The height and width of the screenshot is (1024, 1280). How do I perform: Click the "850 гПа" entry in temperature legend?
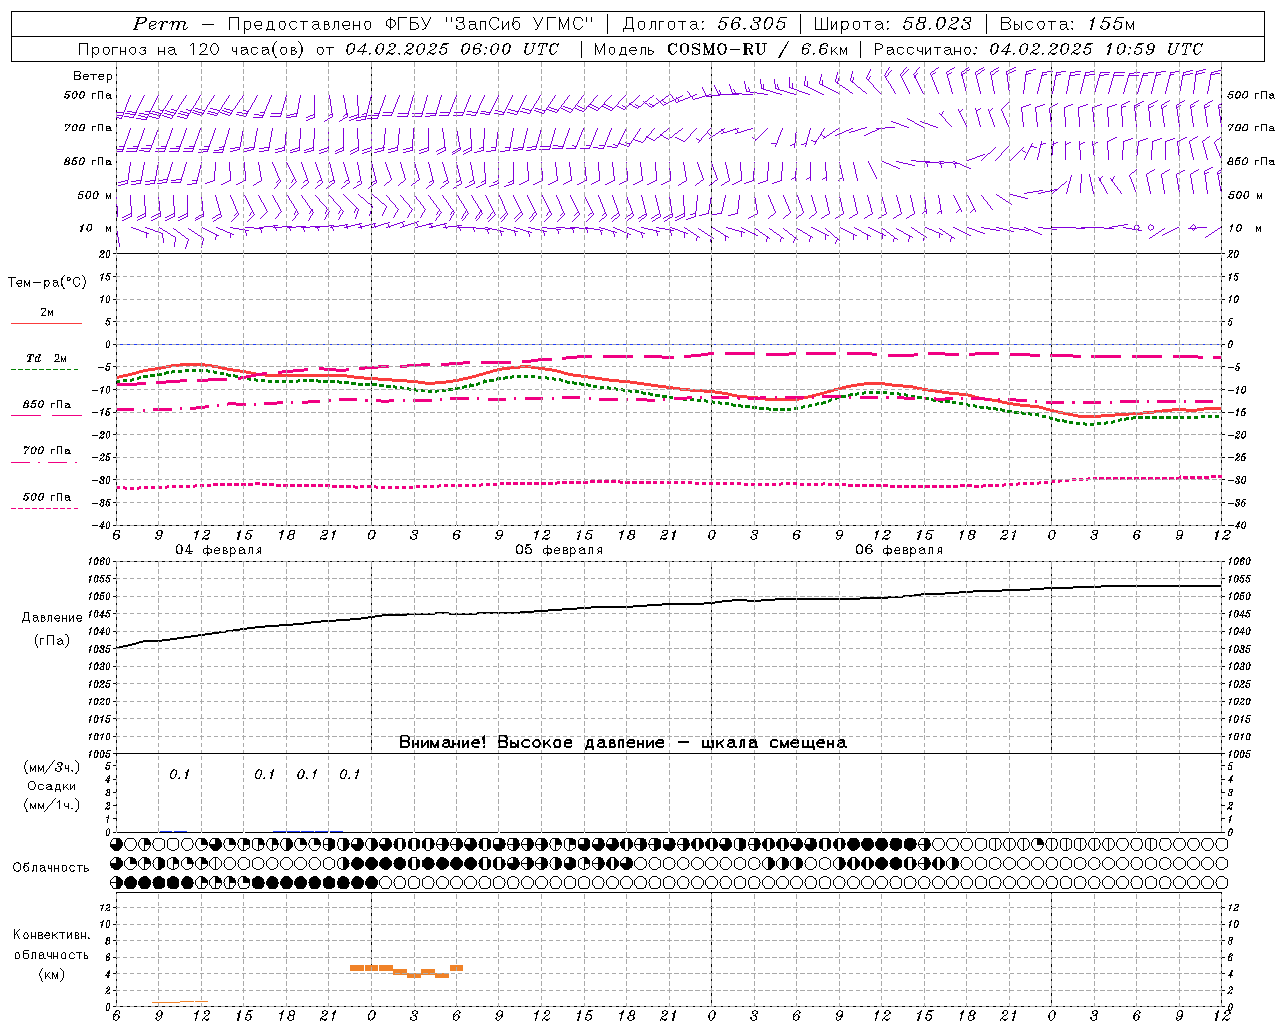click(47, 405)
